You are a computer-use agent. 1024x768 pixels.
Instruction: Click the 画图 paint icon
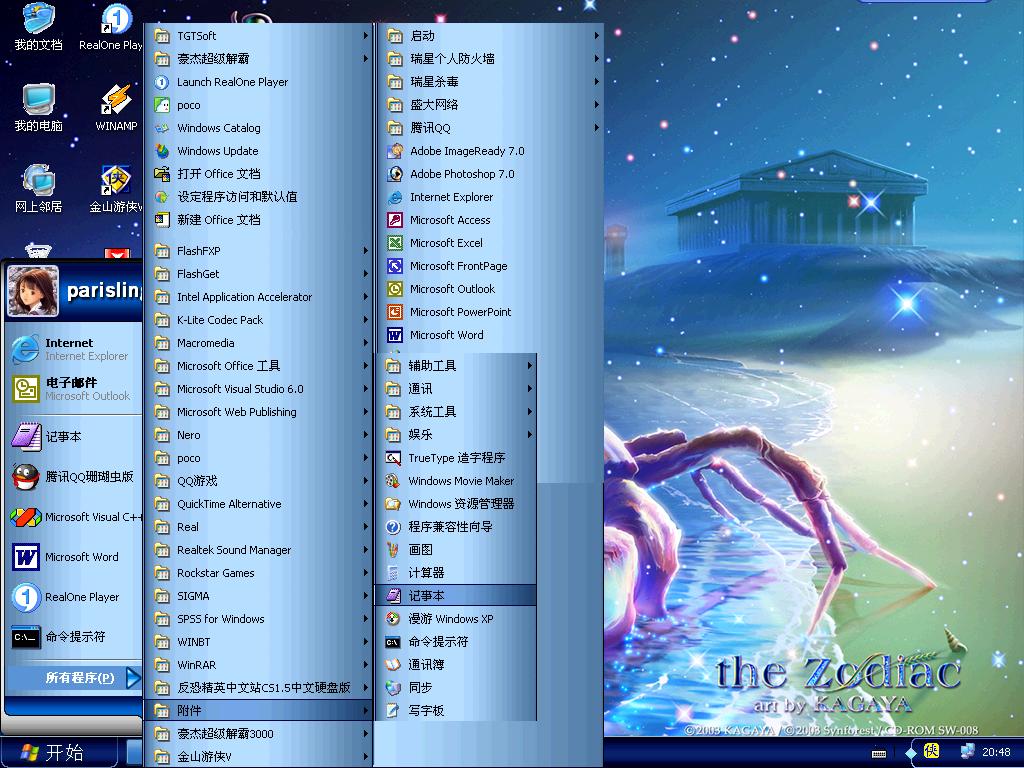[392, 550]
